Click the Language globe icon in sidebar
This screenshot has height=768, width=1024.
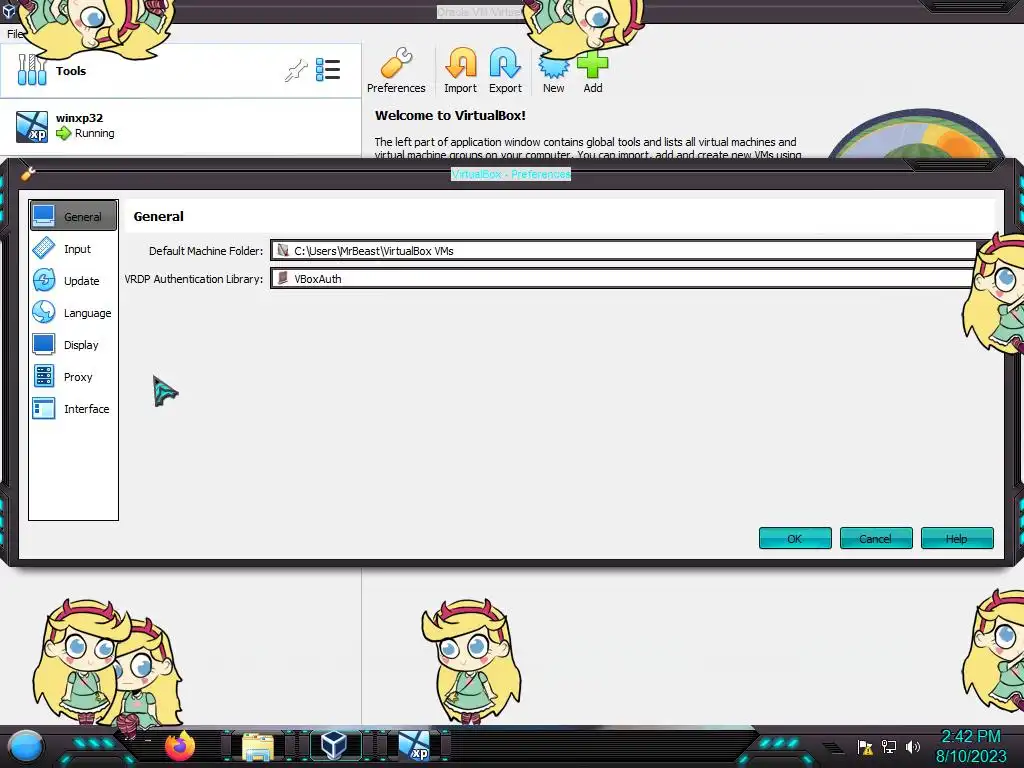coord(44,312)
